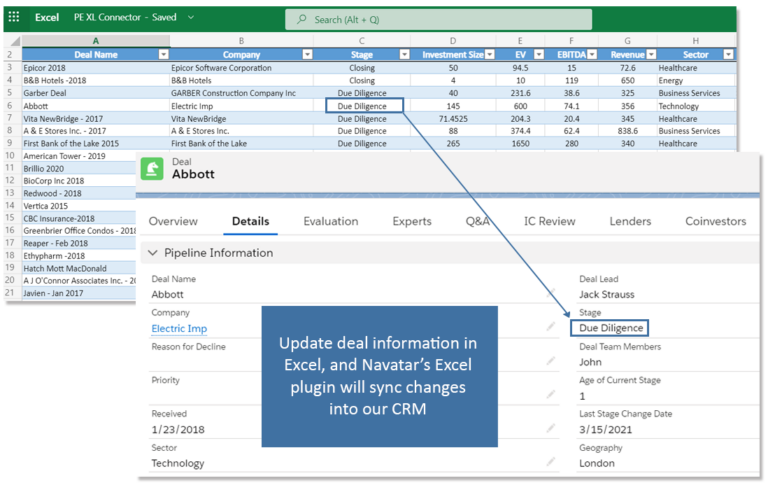768x504 pixels.
Task: Collapse the Pipeline Information section
Action: 153,253
